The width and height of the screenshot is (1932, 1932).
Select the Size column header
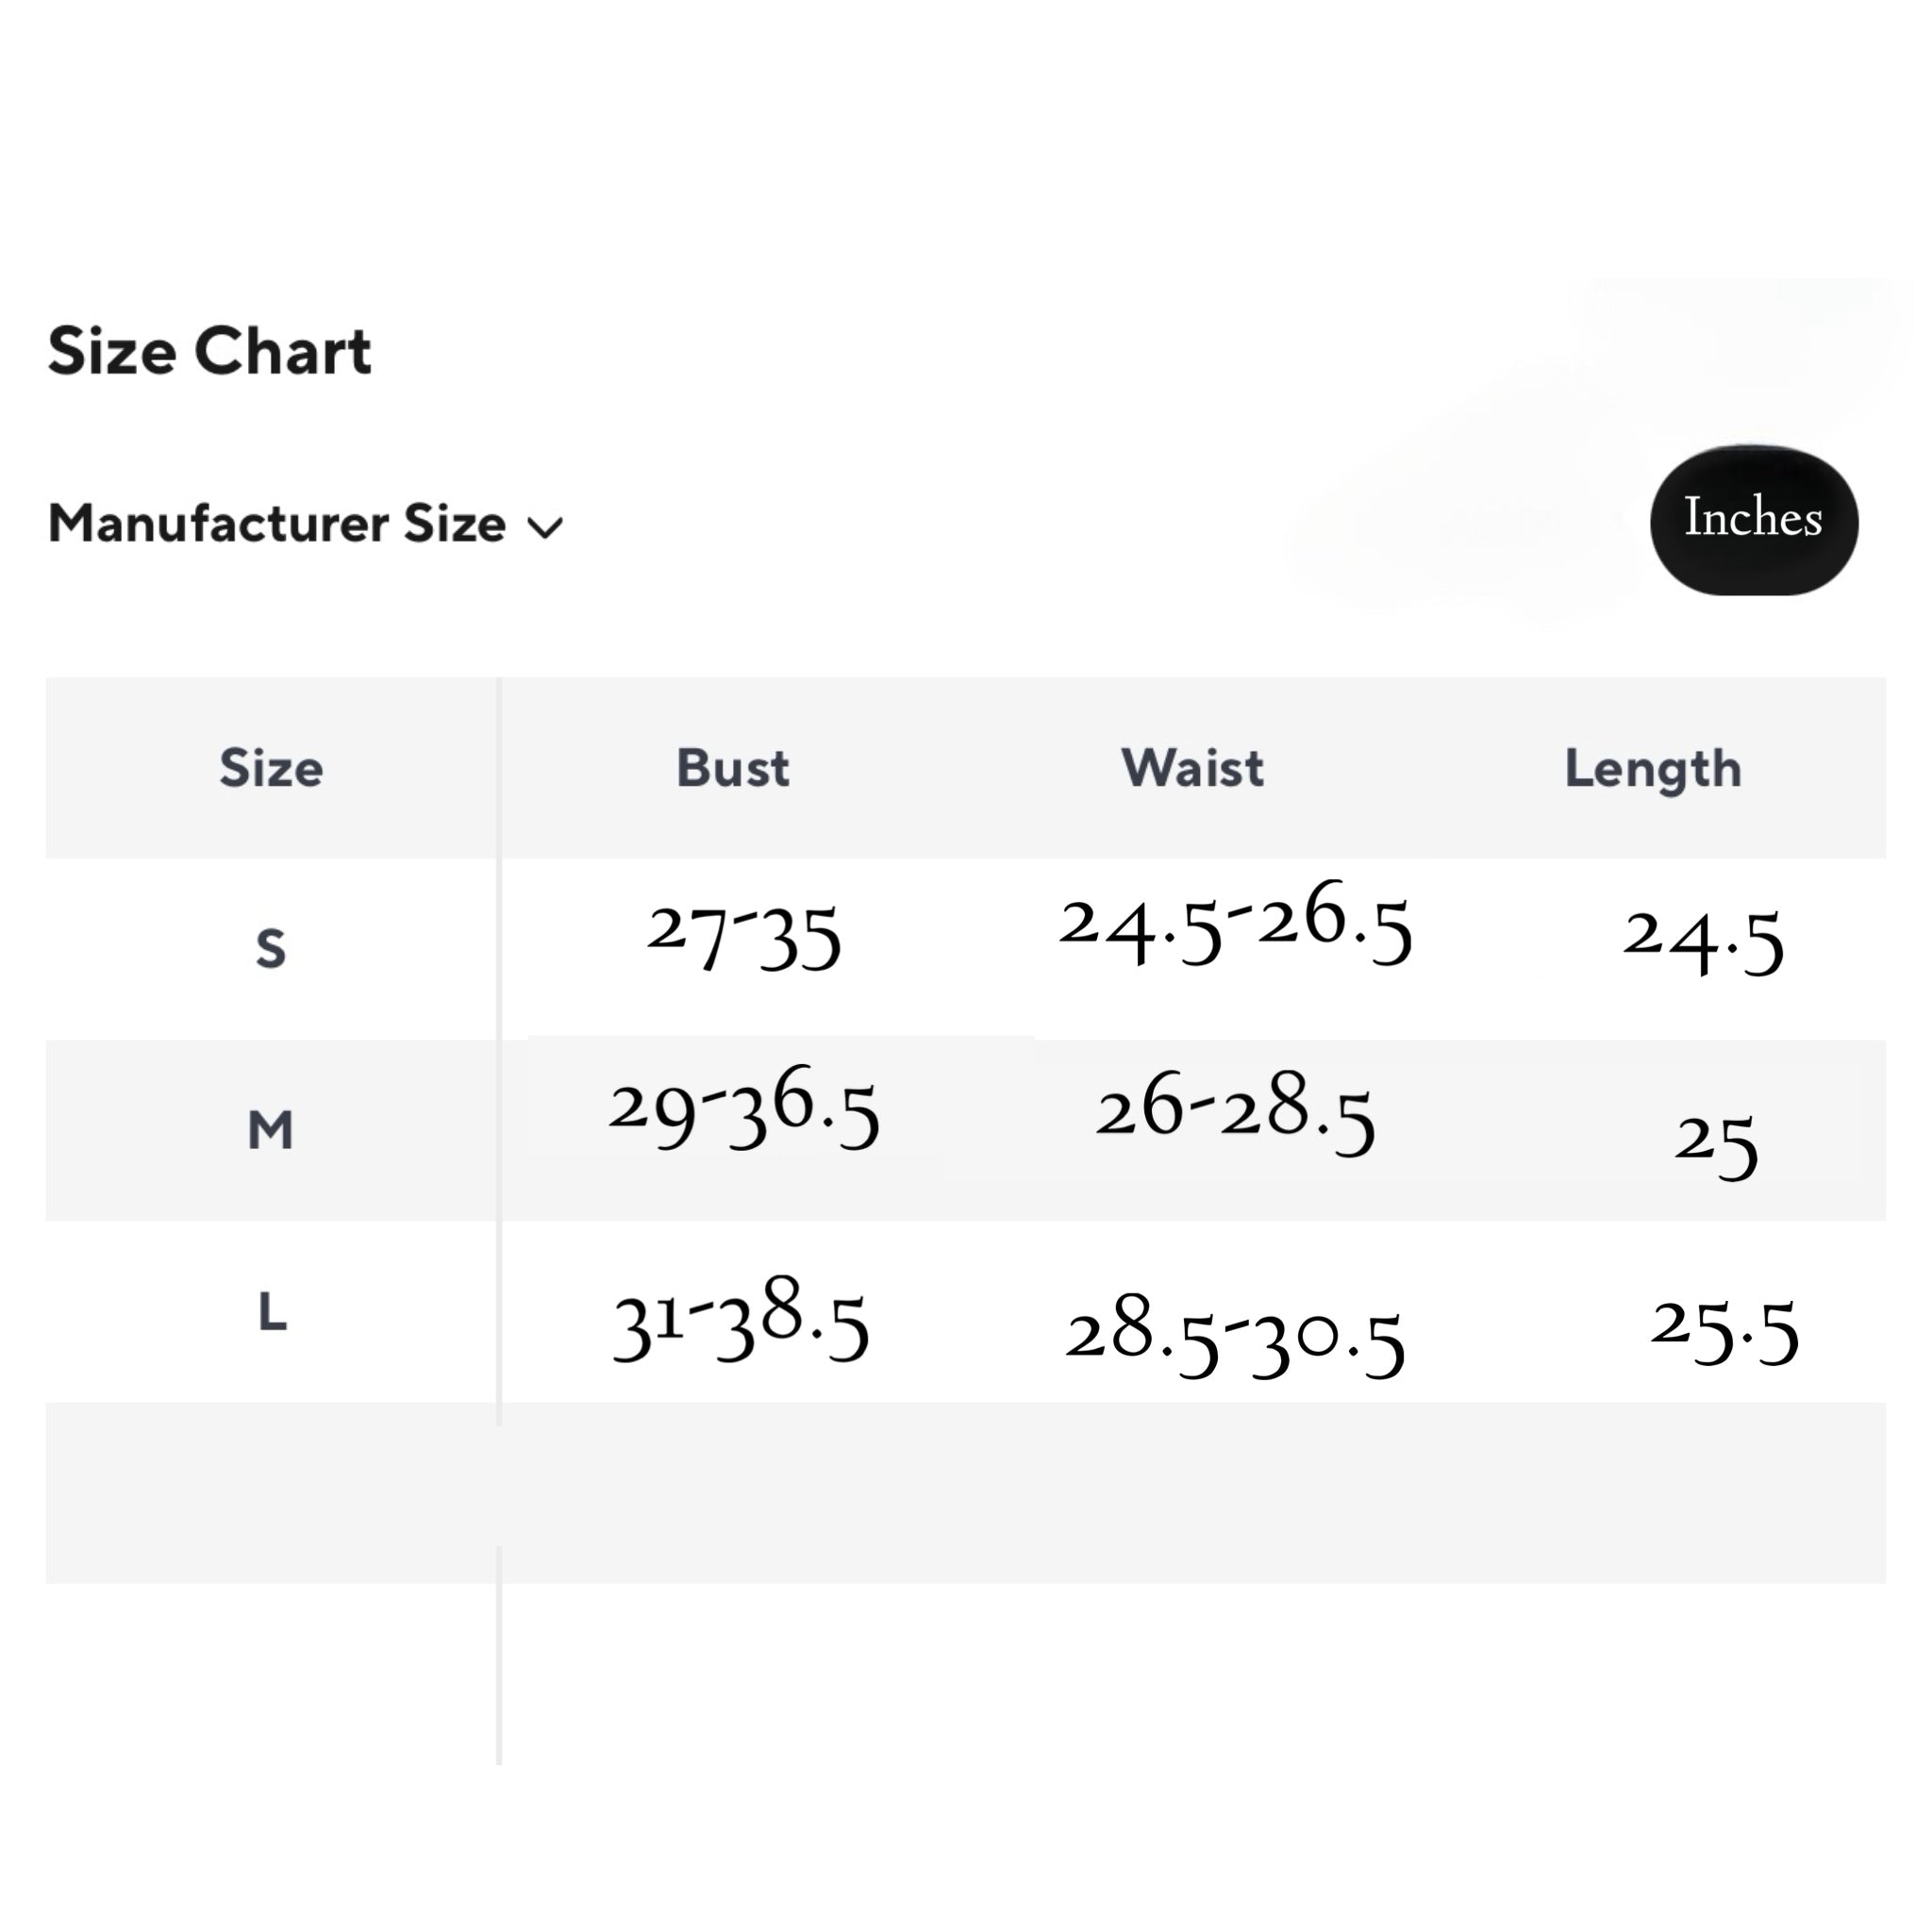point(271,768)
